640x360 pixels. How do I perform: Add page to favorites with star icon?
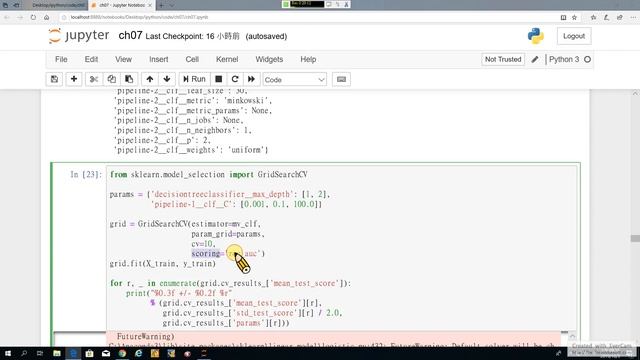pyautogui.click(x=574, y=17)
